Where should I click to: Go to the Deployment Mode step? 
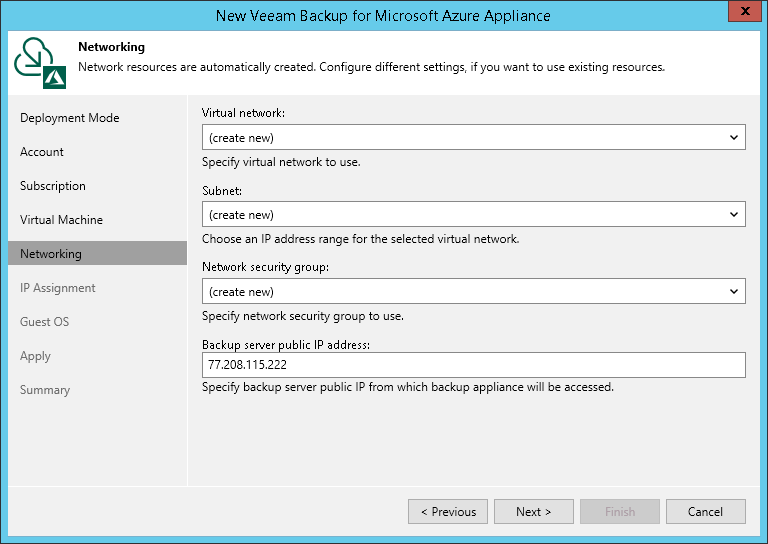70,118
